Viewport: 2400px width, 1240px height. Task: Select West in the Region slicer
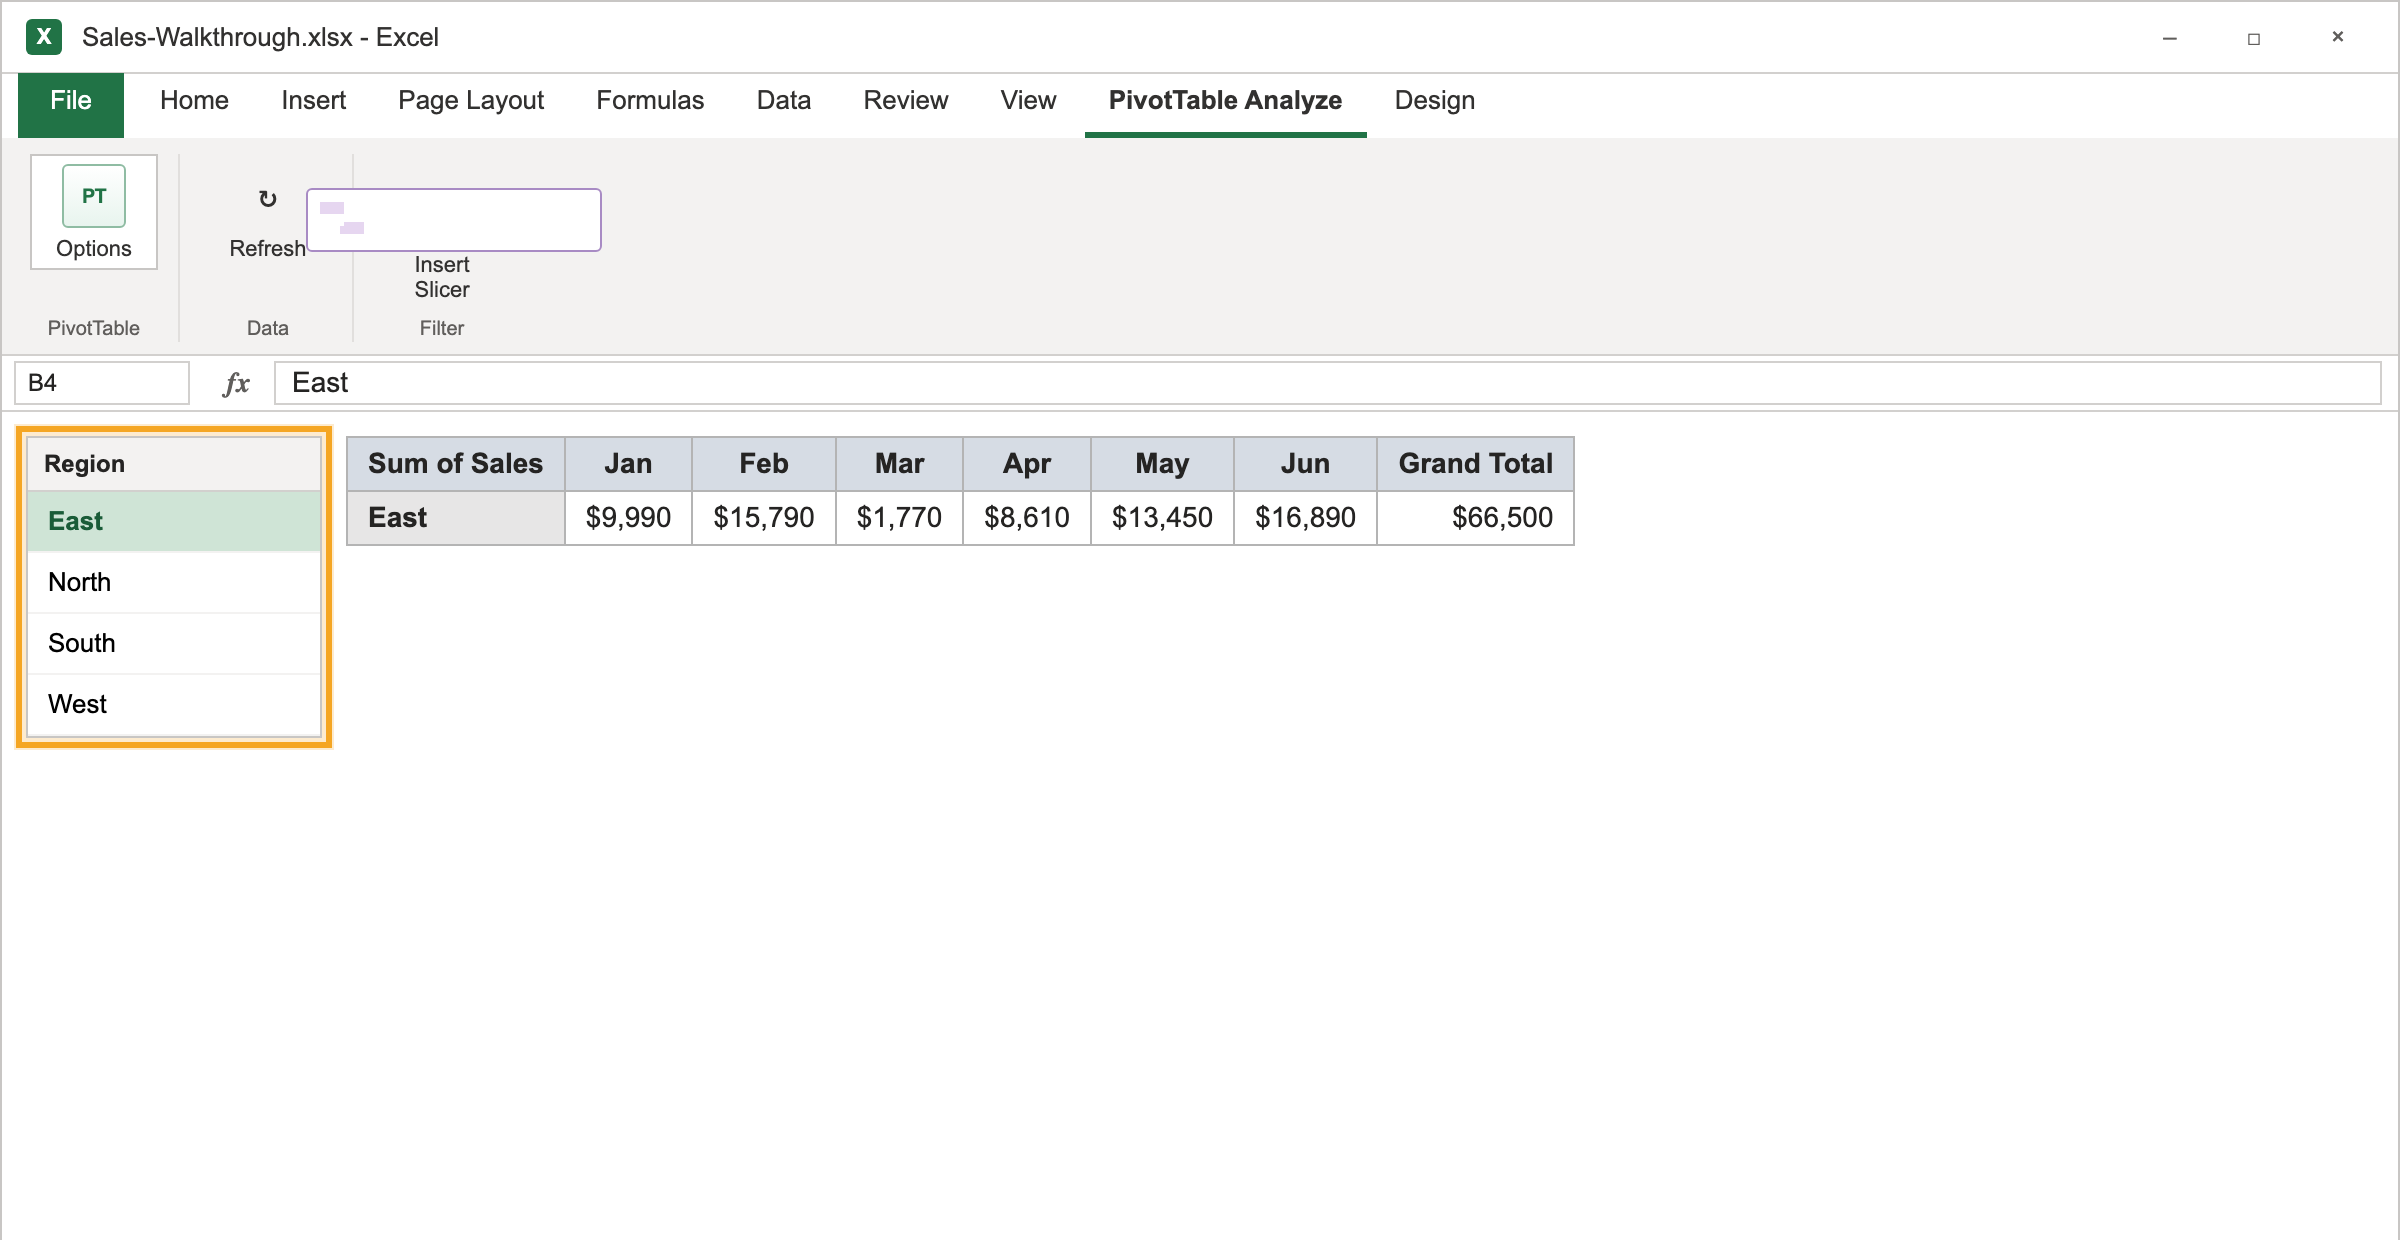pyautogui.click(x=174, y=704)
